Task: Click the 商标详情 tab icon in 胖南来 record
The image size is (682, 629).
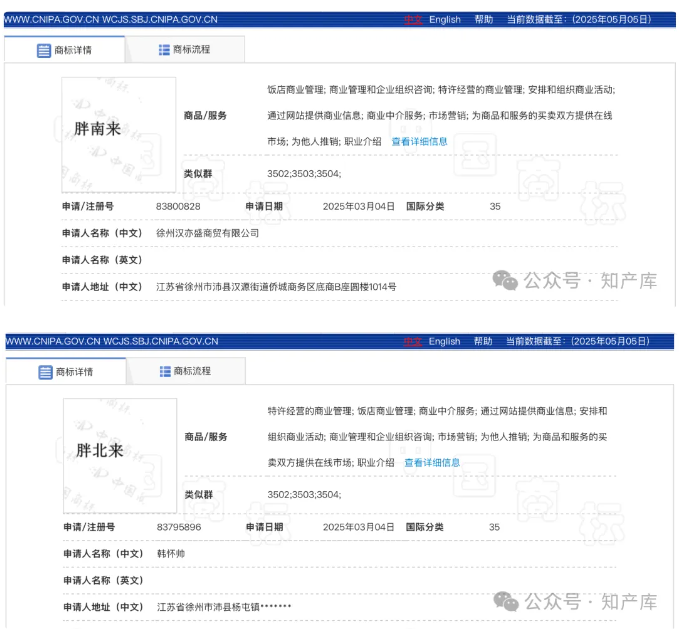Action: point(44,51)
